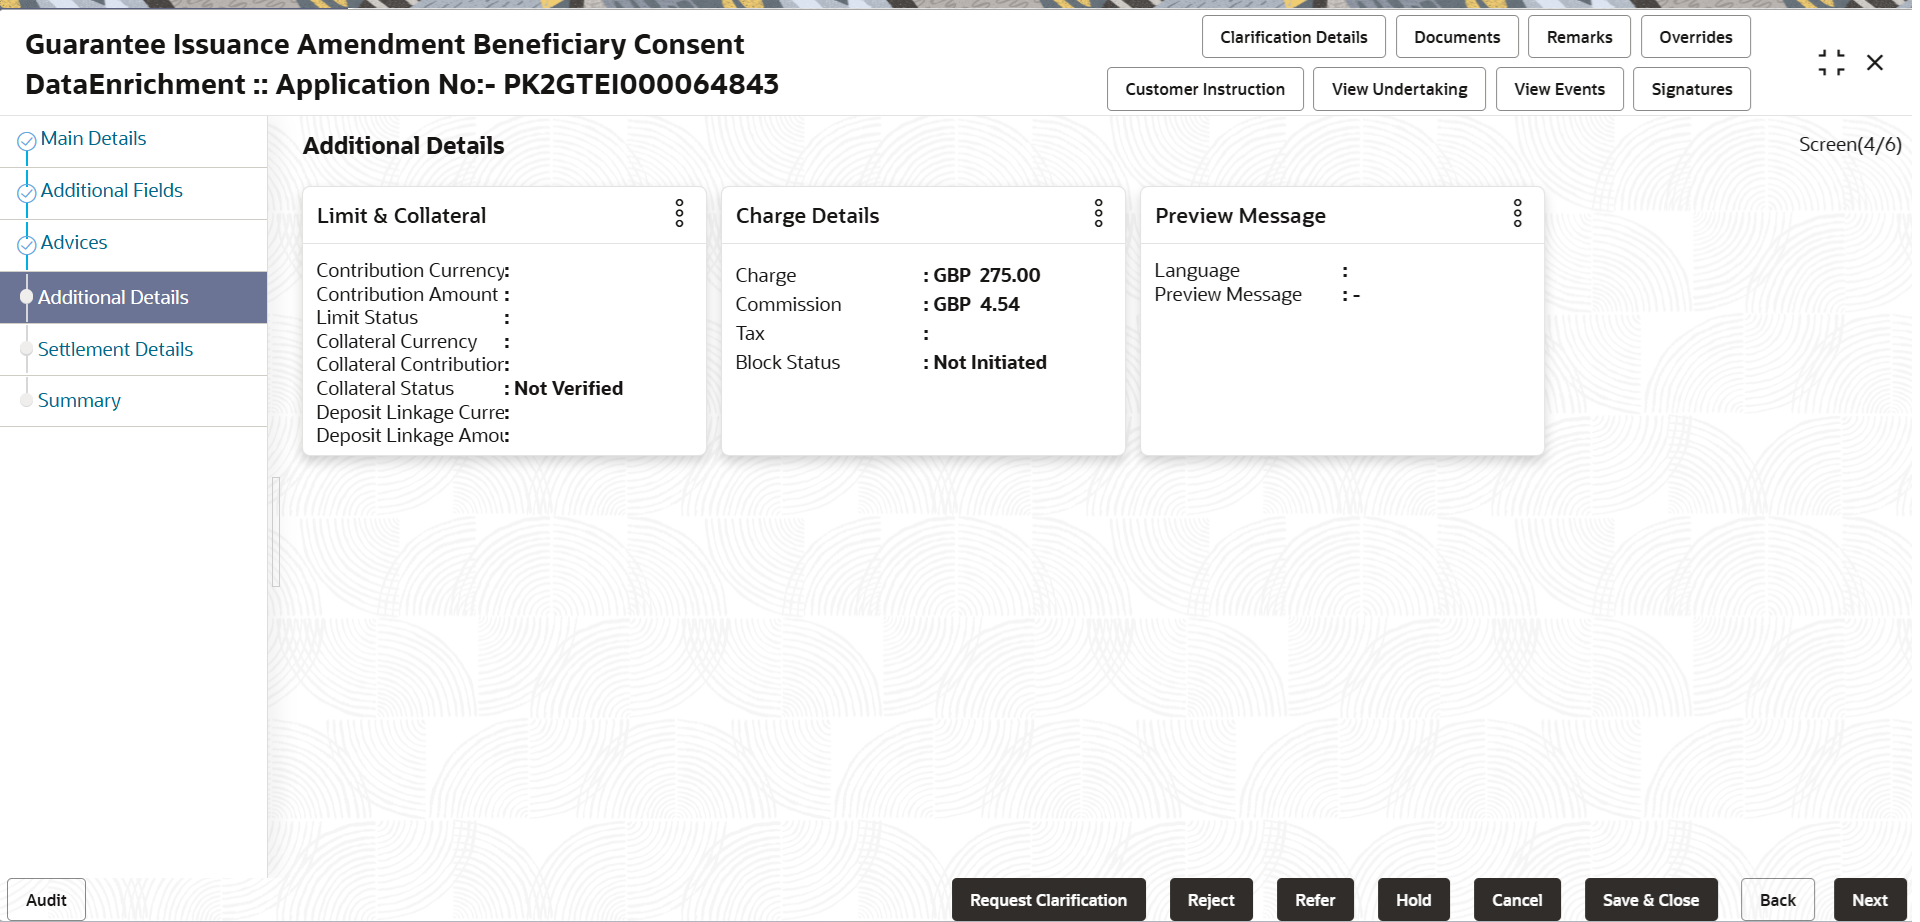
Task: Click Request Clarification button
Action: click(1048, 900)
